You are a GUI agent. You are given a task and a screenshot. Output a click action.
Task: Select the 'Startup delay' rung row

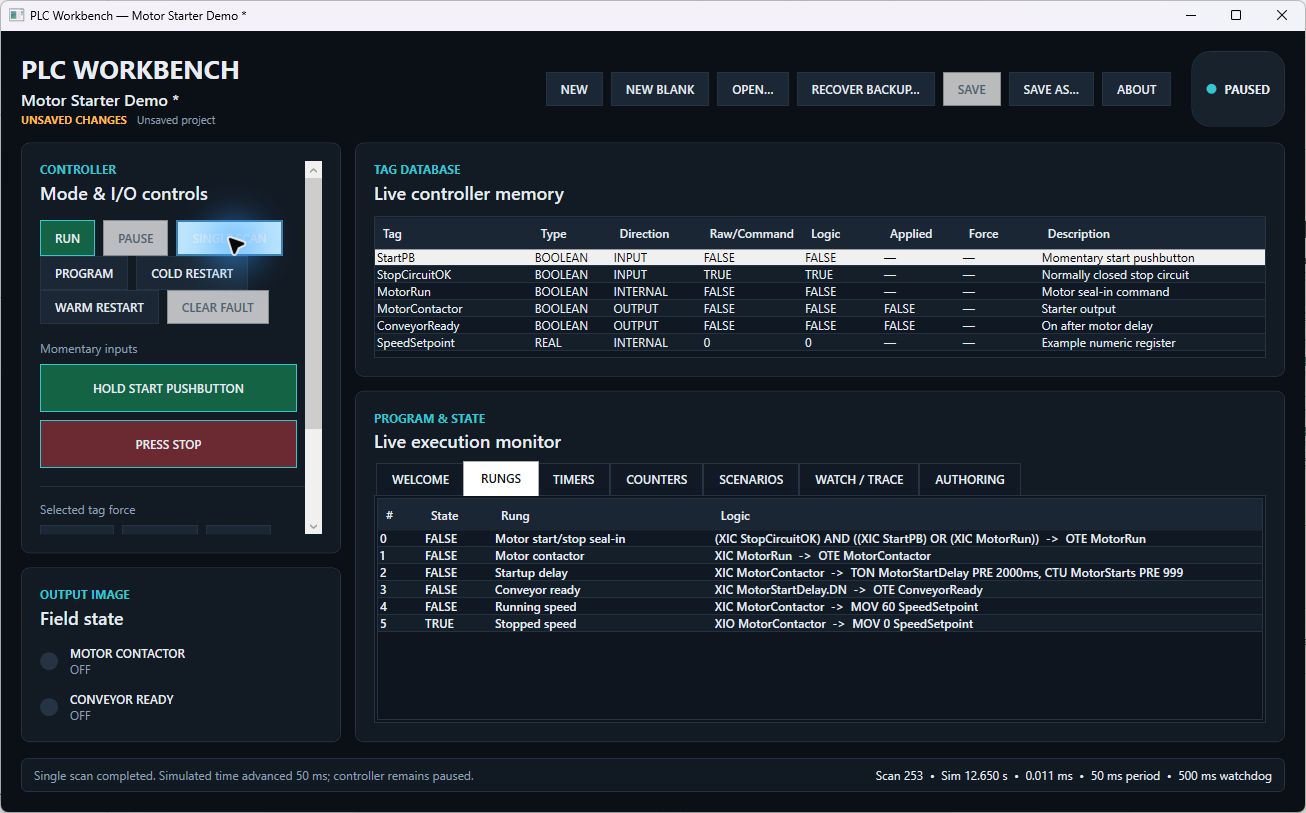(820, 573)
